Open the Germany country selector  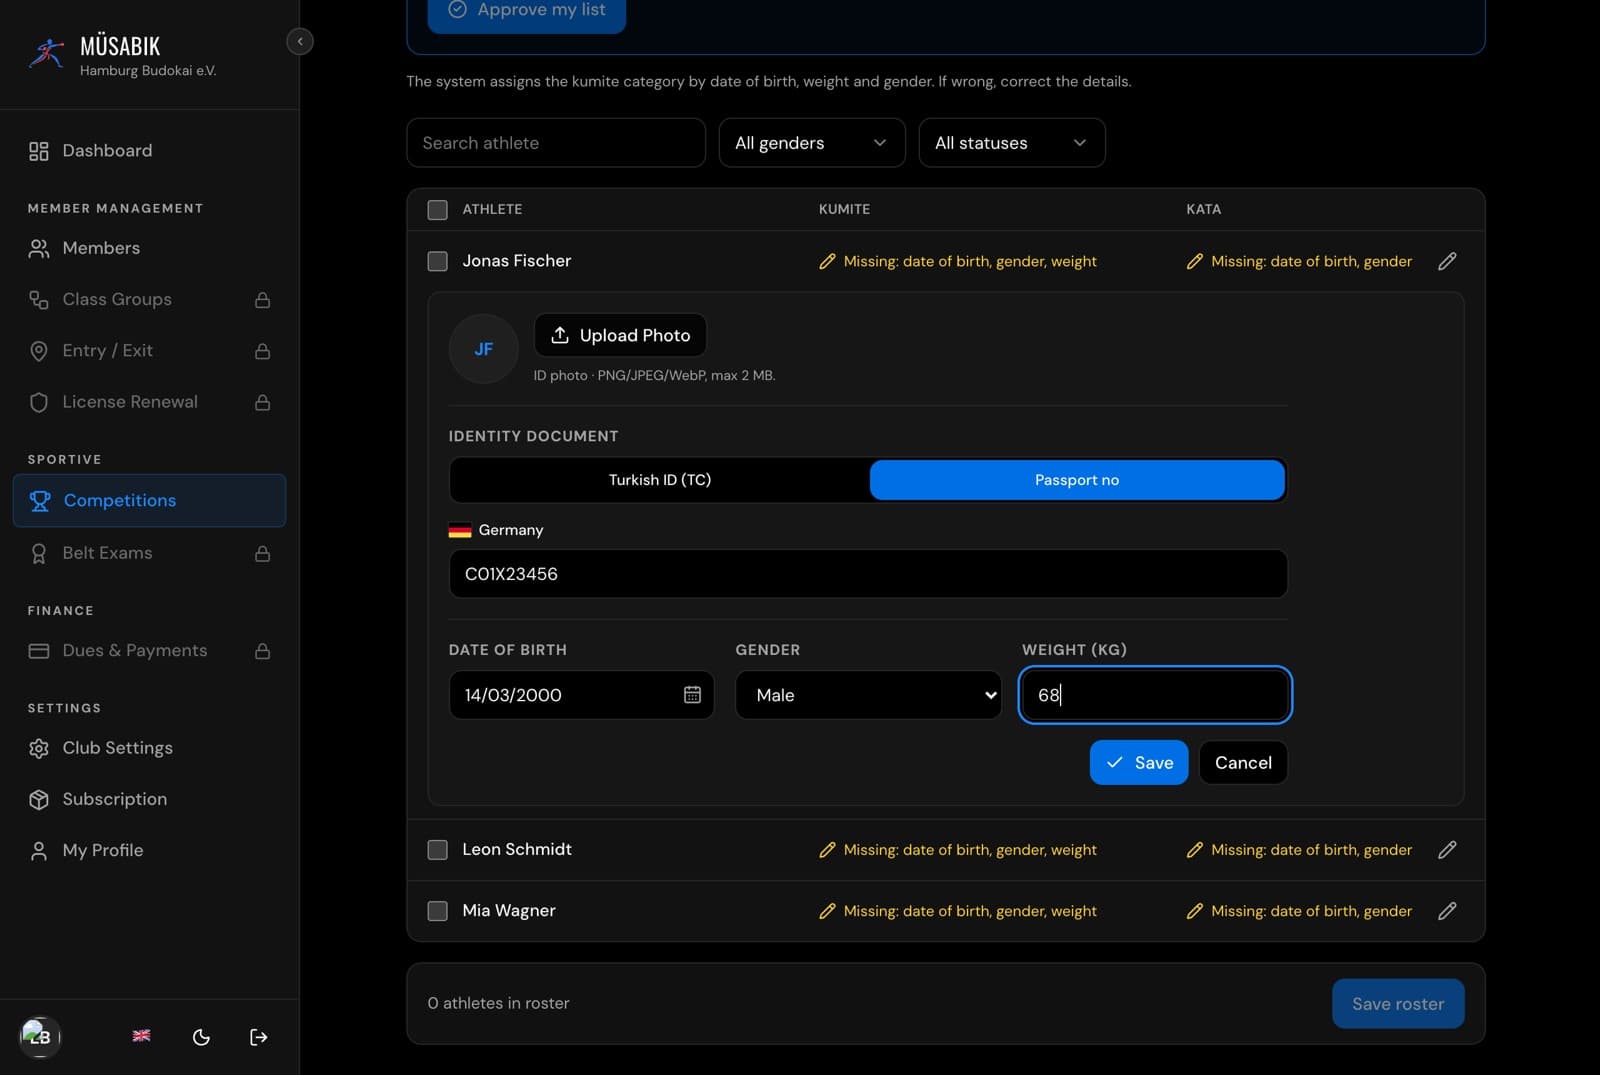pyautogui.click(x=496, y=530)
